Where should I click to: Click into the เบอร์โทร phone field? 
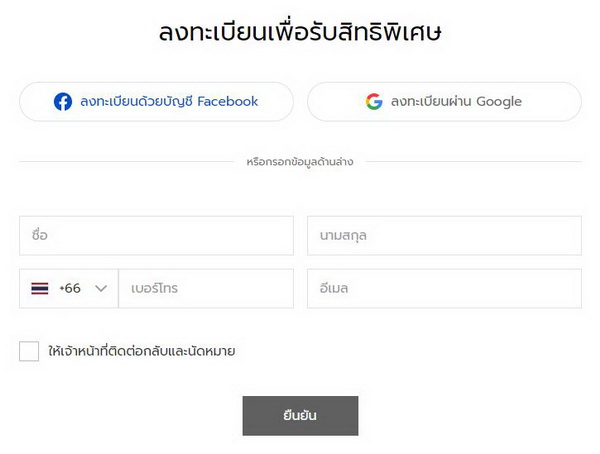(x=206, y=288)
